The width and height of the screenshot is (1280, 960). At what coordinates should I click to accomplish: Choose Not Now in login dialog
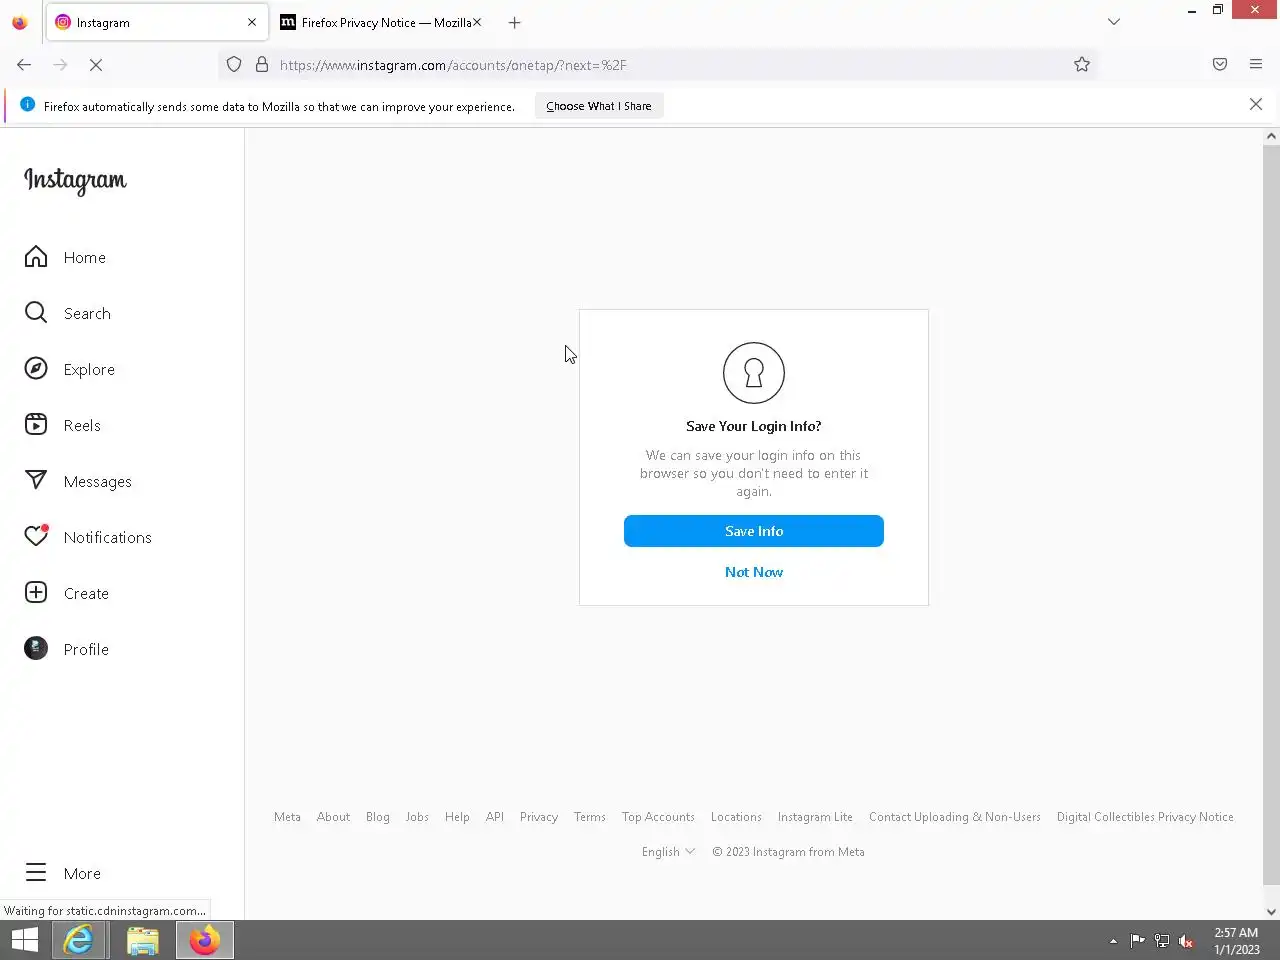(754, 572)
